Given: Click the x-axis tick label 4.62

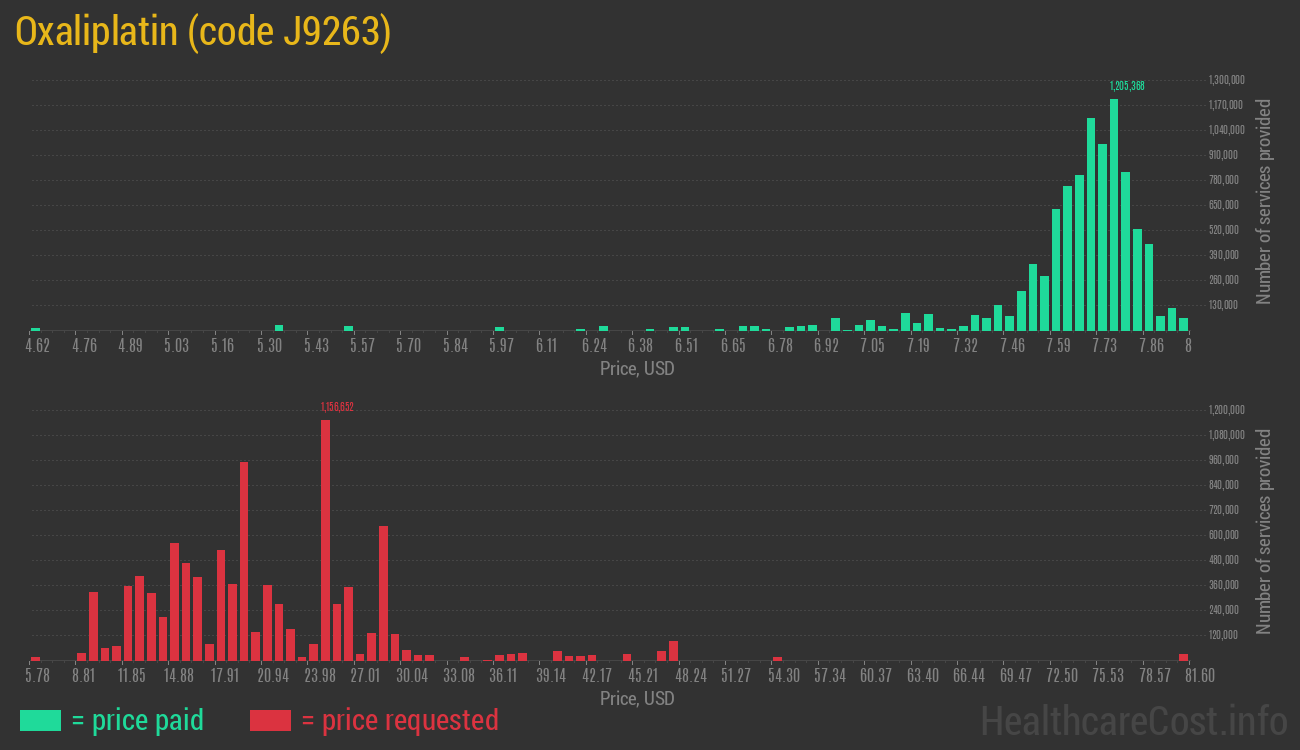Looking at the screenshot, I should tap(37, 346).
